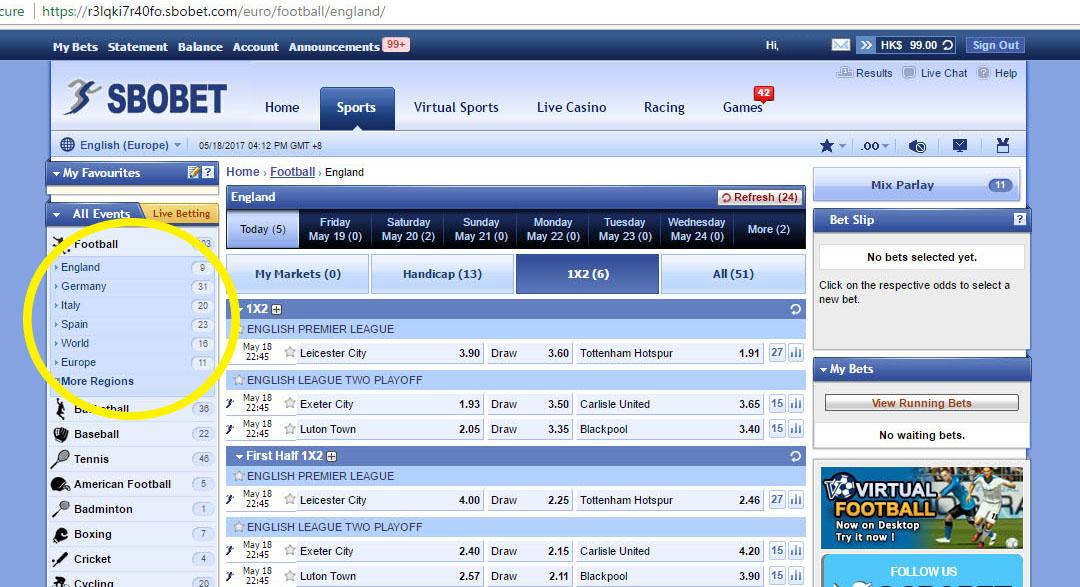The width and height of the screenshot is (1080, 587).
Task: Open Results page icon link
Action: (x=864, y=73)
